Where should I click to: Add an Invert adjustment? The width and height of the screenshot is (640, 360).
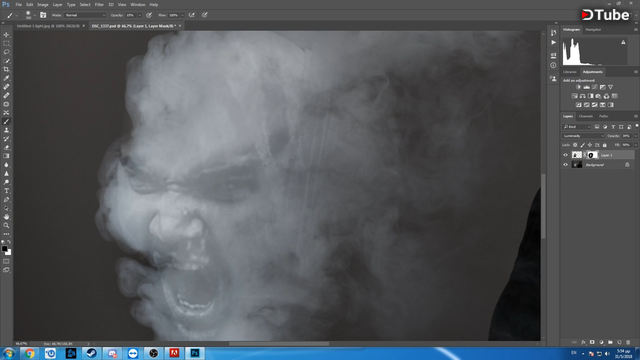(578, 105)
